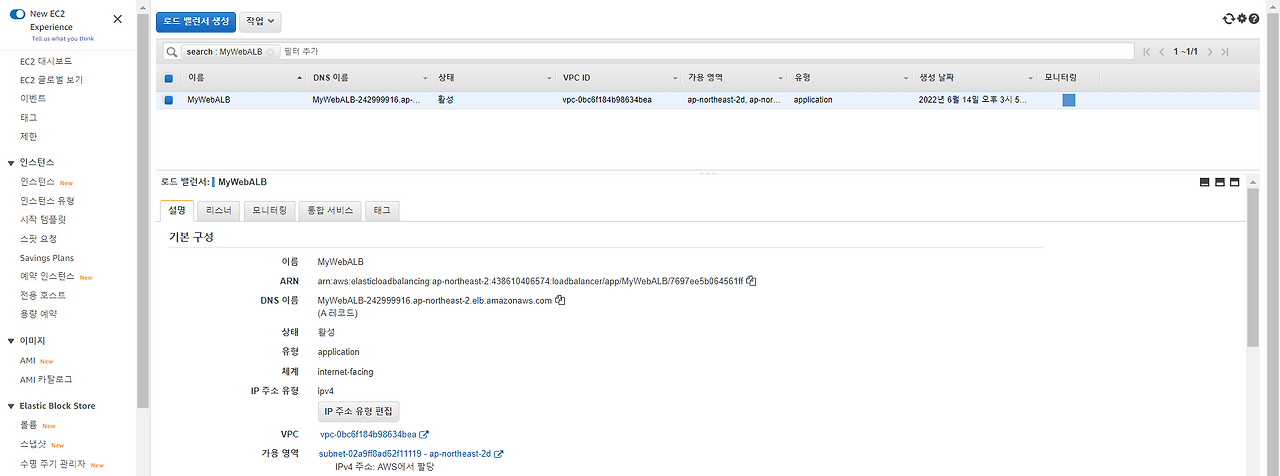Open subnet external link icon
This screenshot has height=476, width=1280.
498,454
